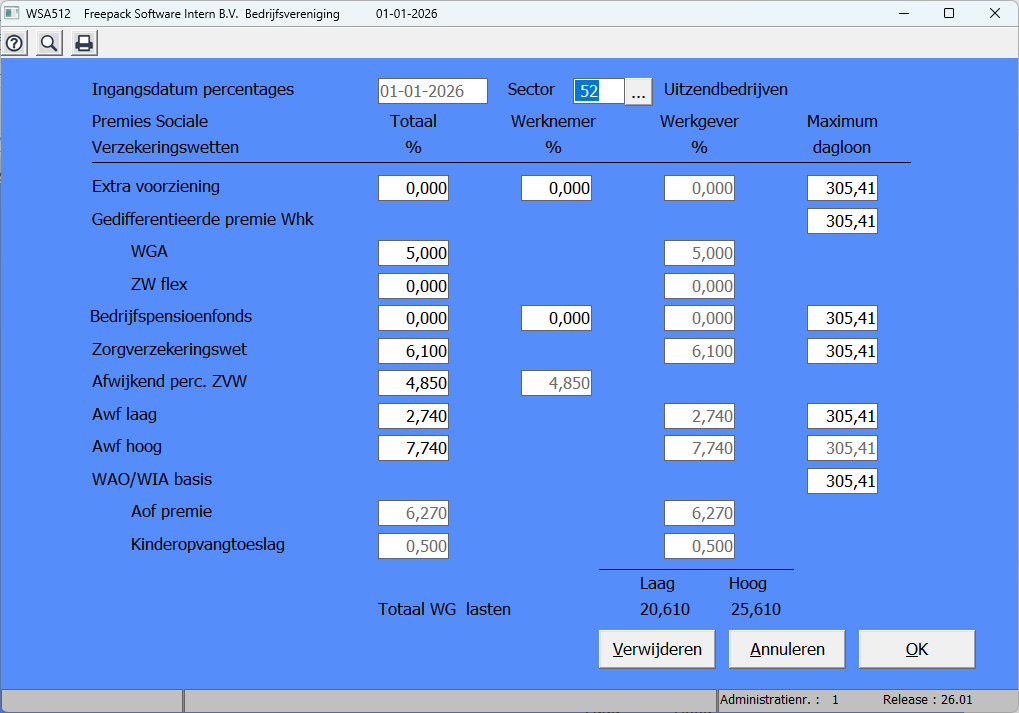The width and height of the screenshot is (1019, 713).
Task: Edit the WGA Totaal percentage field
Action: pyautogui.click(x=413, y=254)
